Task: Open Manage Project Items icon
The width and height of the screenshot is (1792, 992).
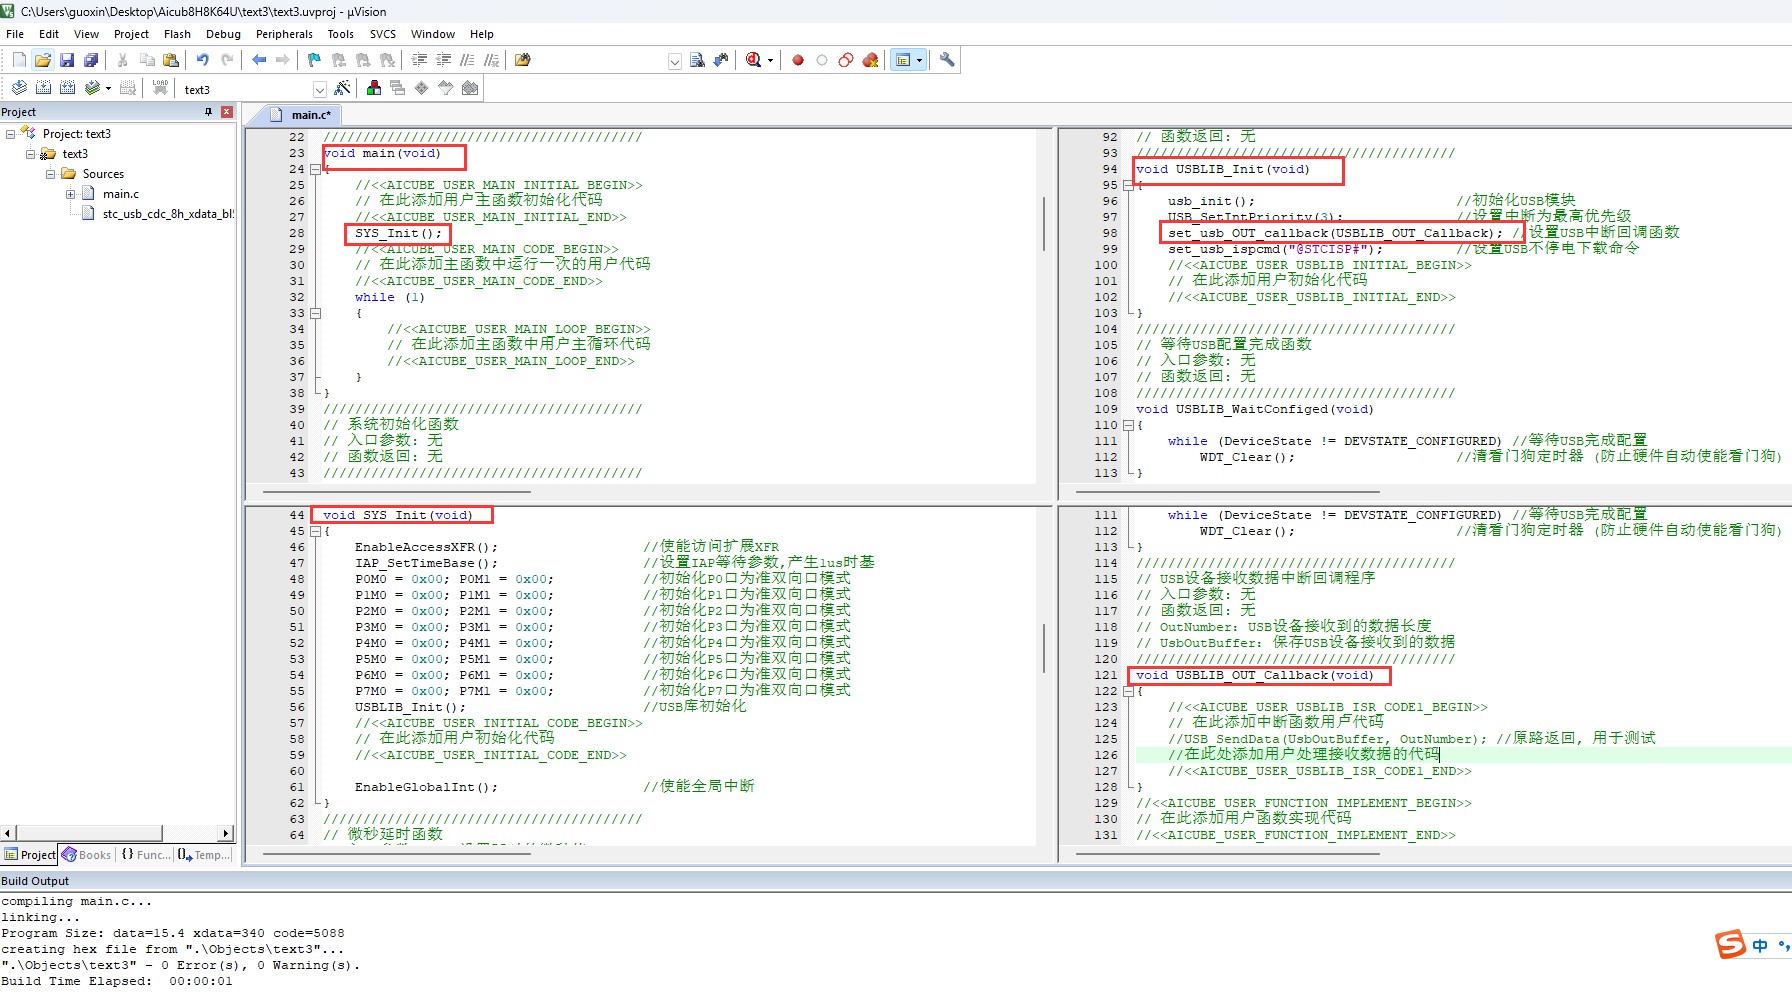Action: pos(374,88)
